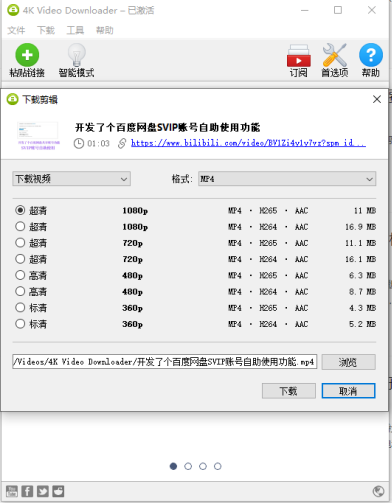Click the Reddit icon in bottom bar

58,491
